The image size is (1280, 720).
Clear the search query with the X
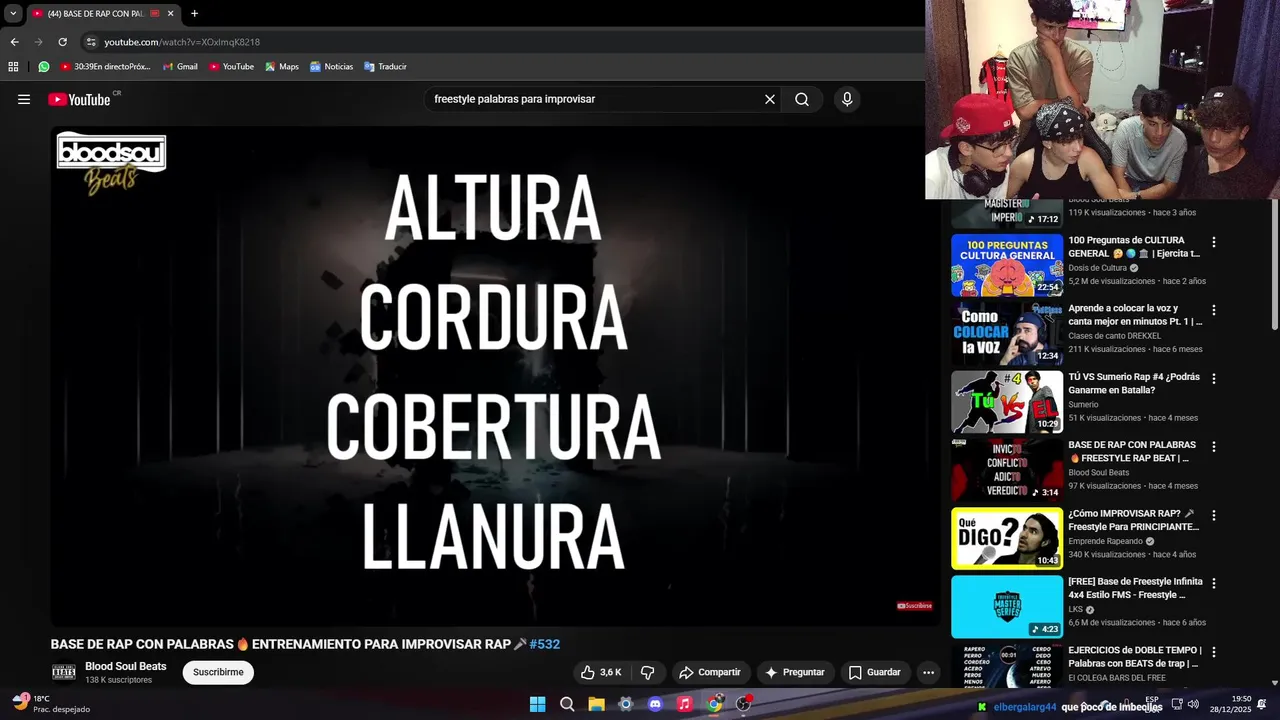pyautogui.click(x=770, y=99)
